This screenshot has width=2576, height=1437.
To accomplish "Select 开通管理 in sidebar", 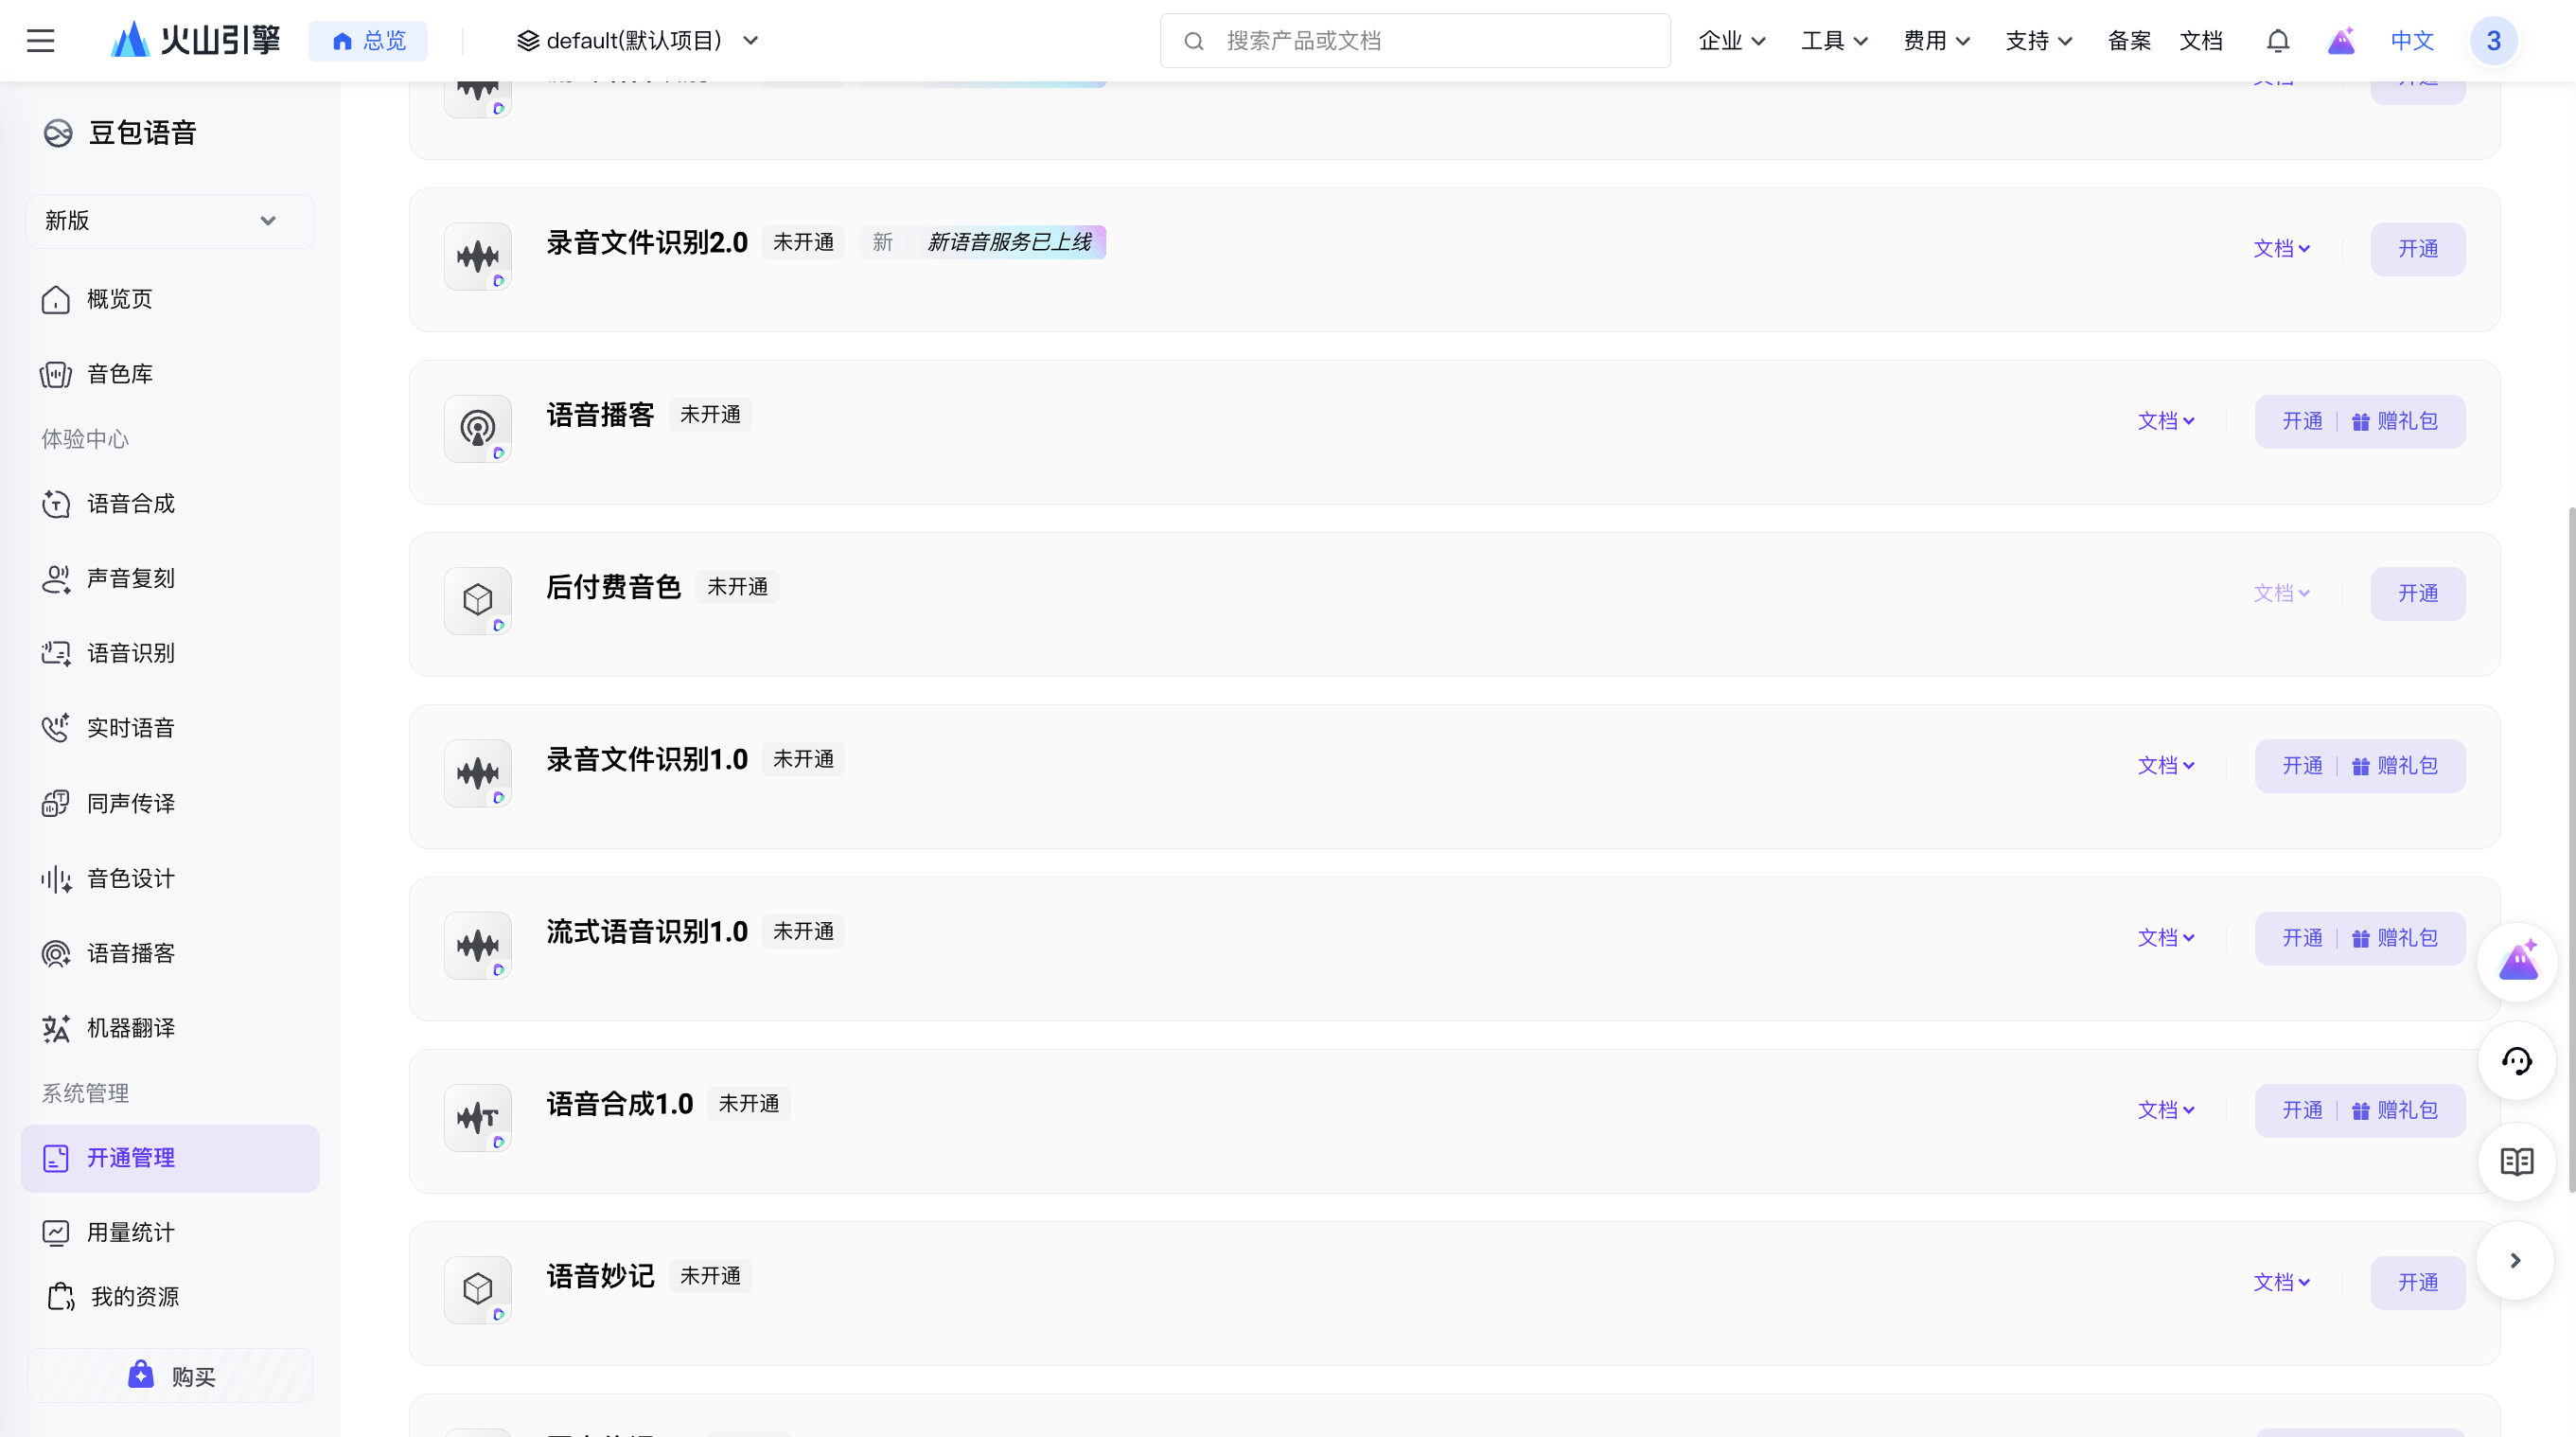I will (x=170, y=1158).
